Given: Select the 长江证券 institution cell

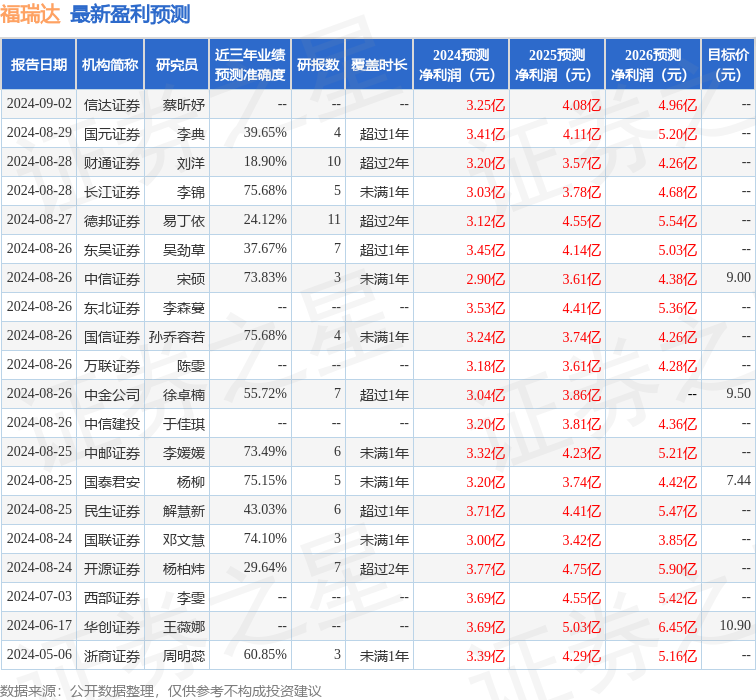Looking at the screenshot, I should click(x=112, y=191).
